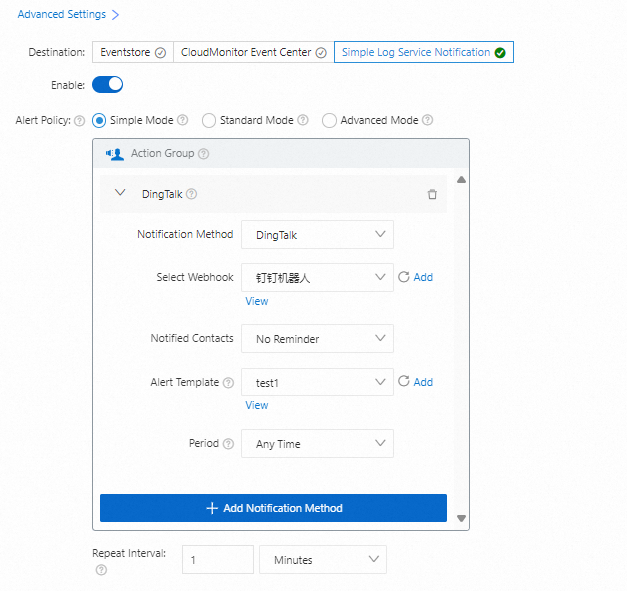Click refresh icon beside Alert Template

point(404,382)
